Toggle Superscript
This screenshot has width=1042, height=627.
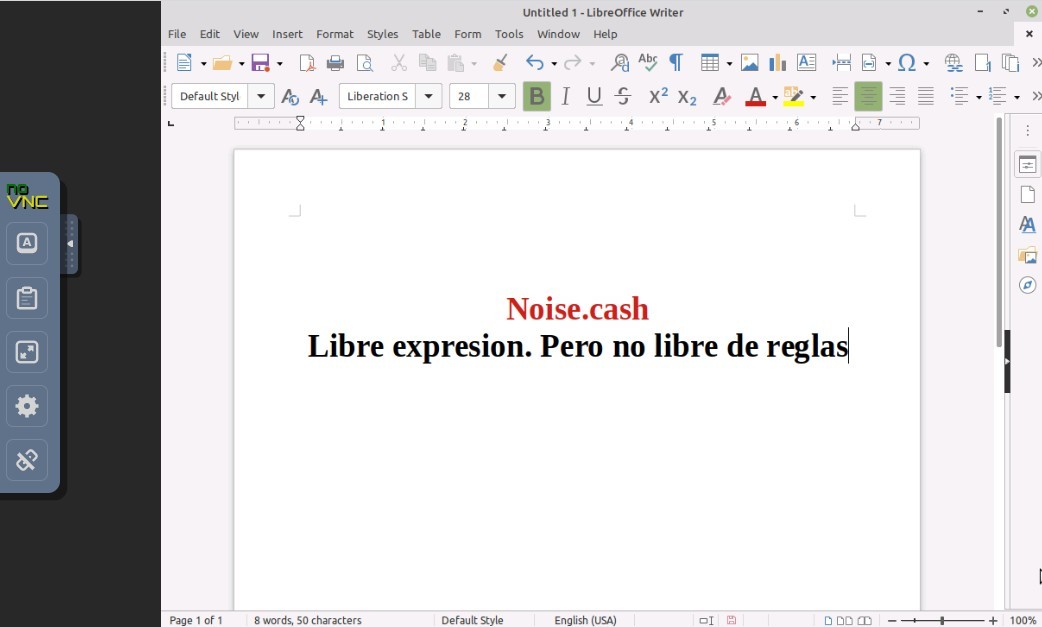tap(659, 96)
